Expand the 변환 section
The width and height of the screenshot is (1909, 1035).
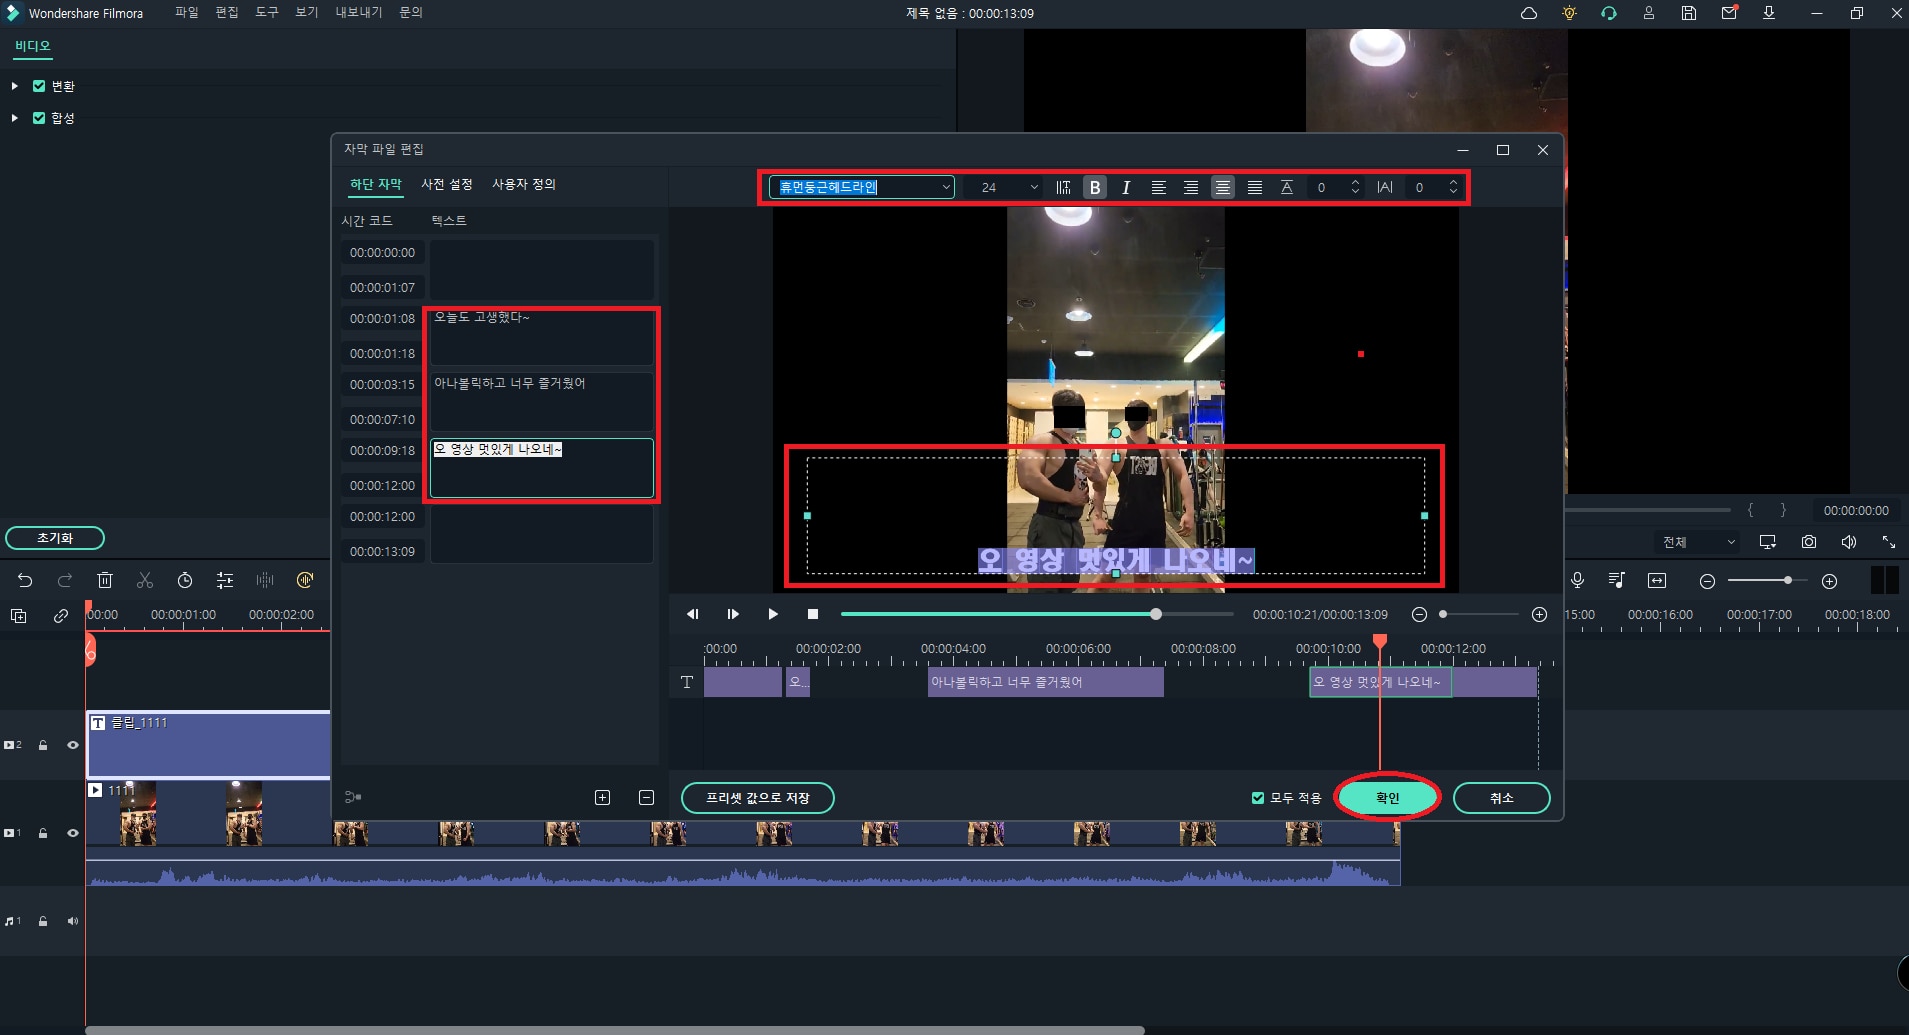click(14, 86)
